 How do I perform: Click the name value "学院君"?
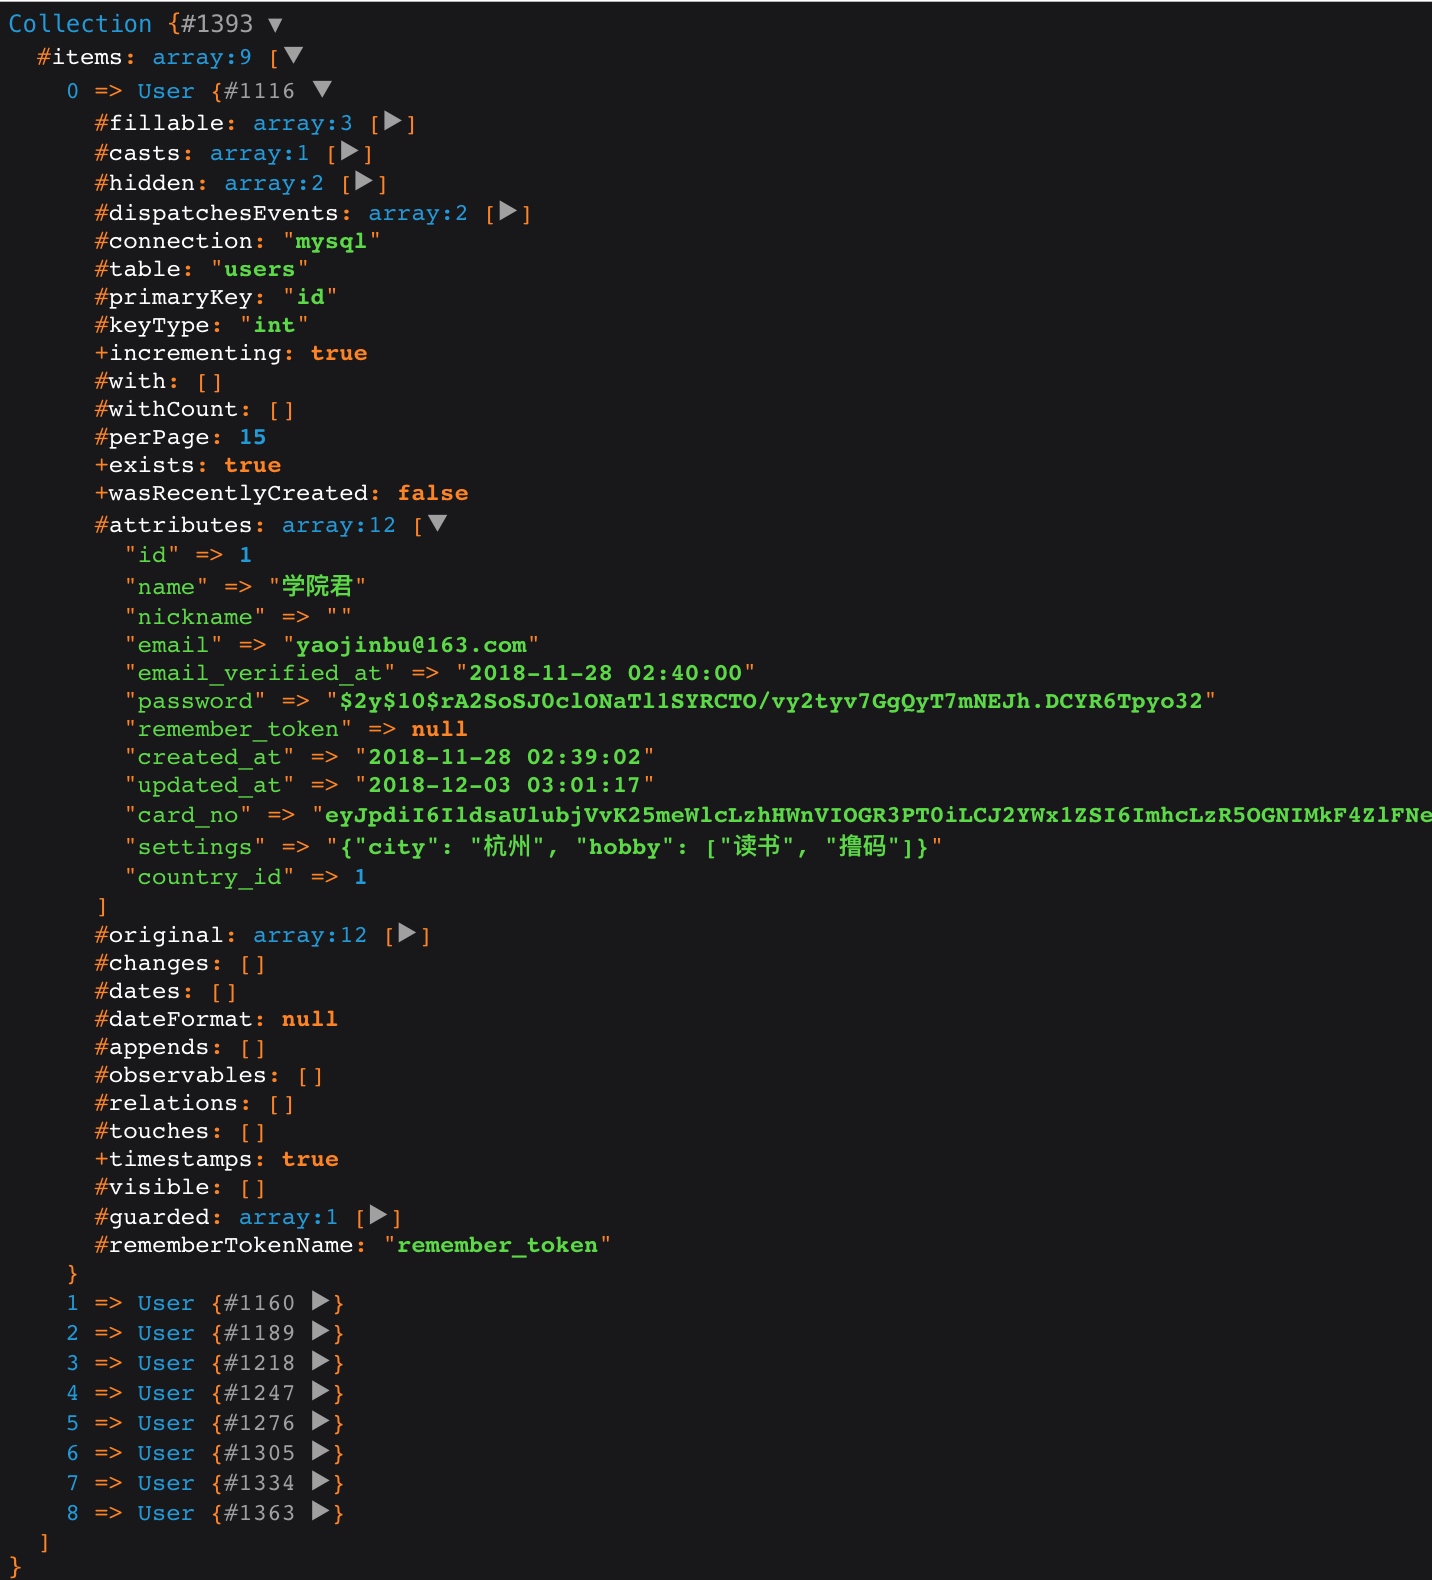point(318,587)
